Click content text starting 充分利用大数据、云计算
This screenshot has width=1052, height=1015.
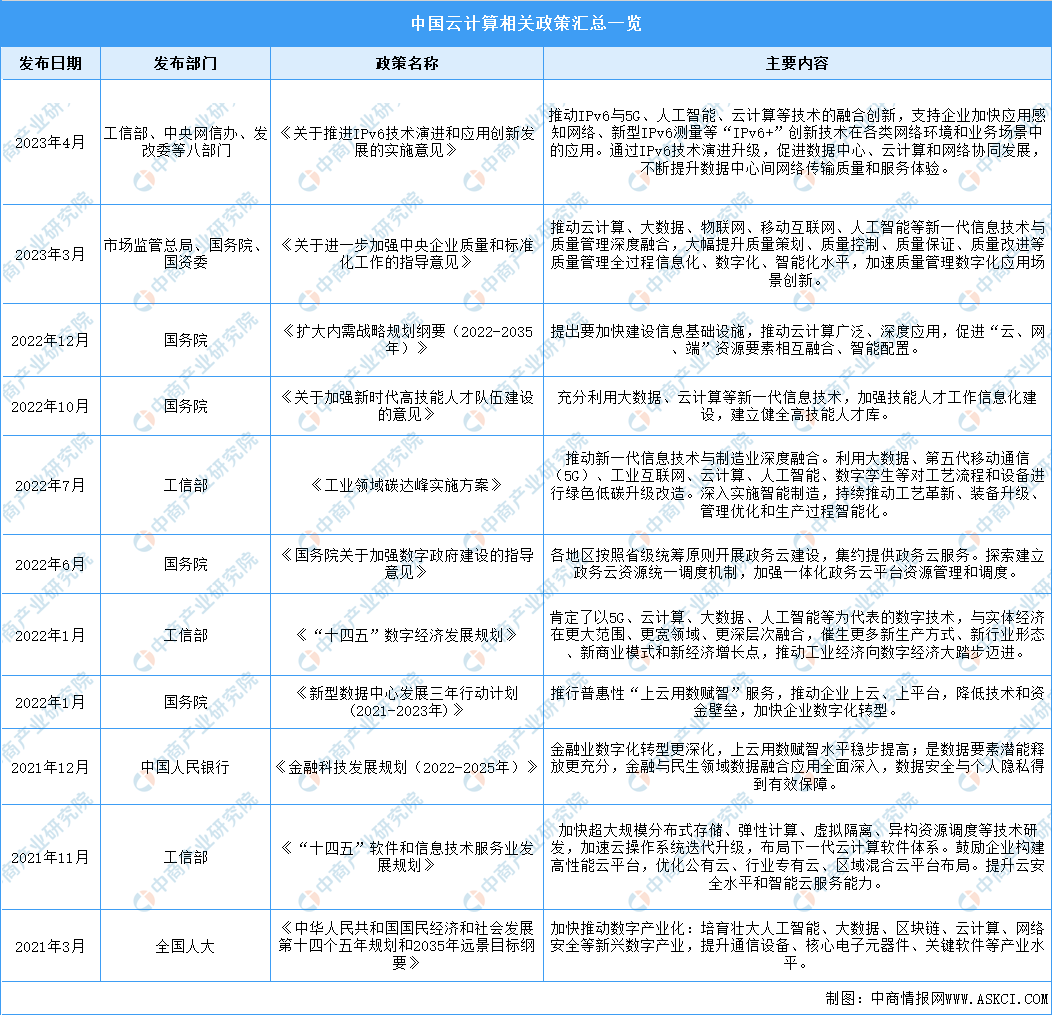pos(797,405)
